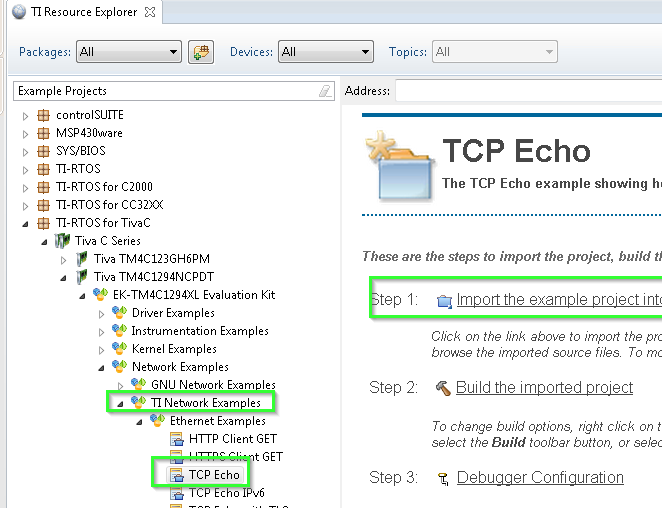Viewport: 662px width, 508px height.
Task: Expand the MSP430ware tree node
Action: coord(25,134)
